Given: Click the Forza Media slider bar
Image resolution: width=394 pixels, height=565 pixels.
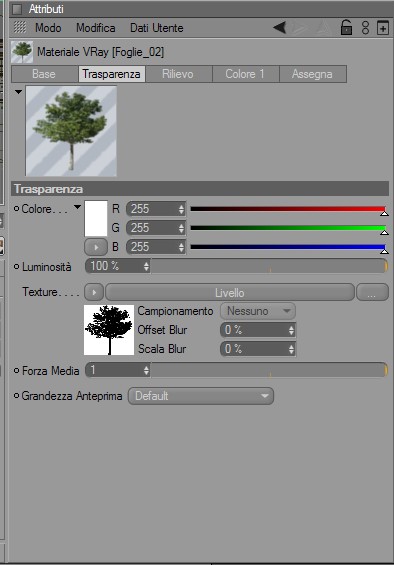Looking at the screenshot, I should [269, 370].
